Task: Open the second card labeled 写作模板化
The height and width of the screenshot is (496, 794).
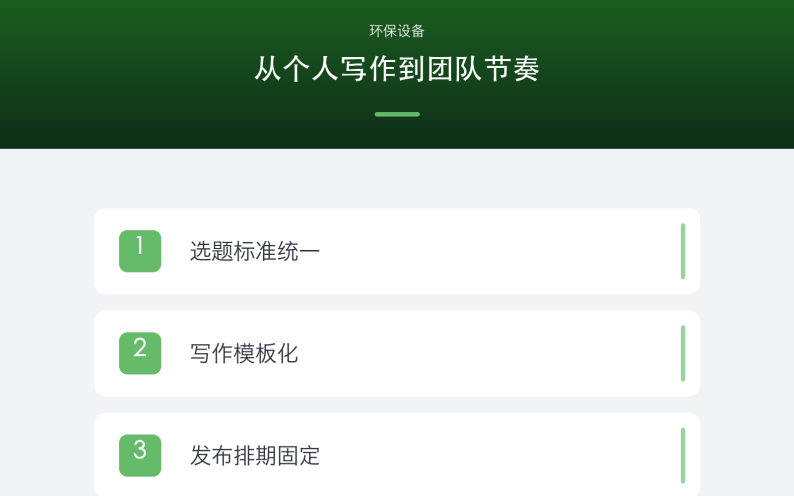Action: point(397,353)
